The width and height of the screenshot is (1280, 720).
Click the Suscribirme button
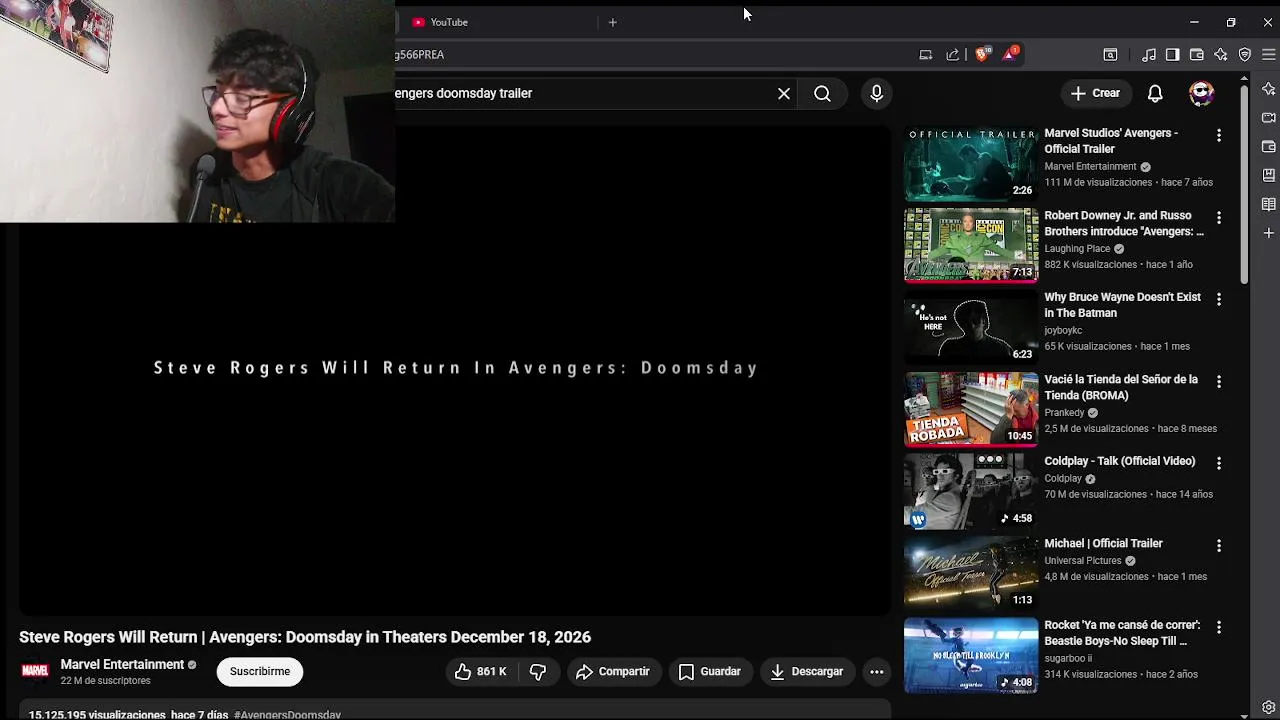pyautogui.click(x=260, y=672)
